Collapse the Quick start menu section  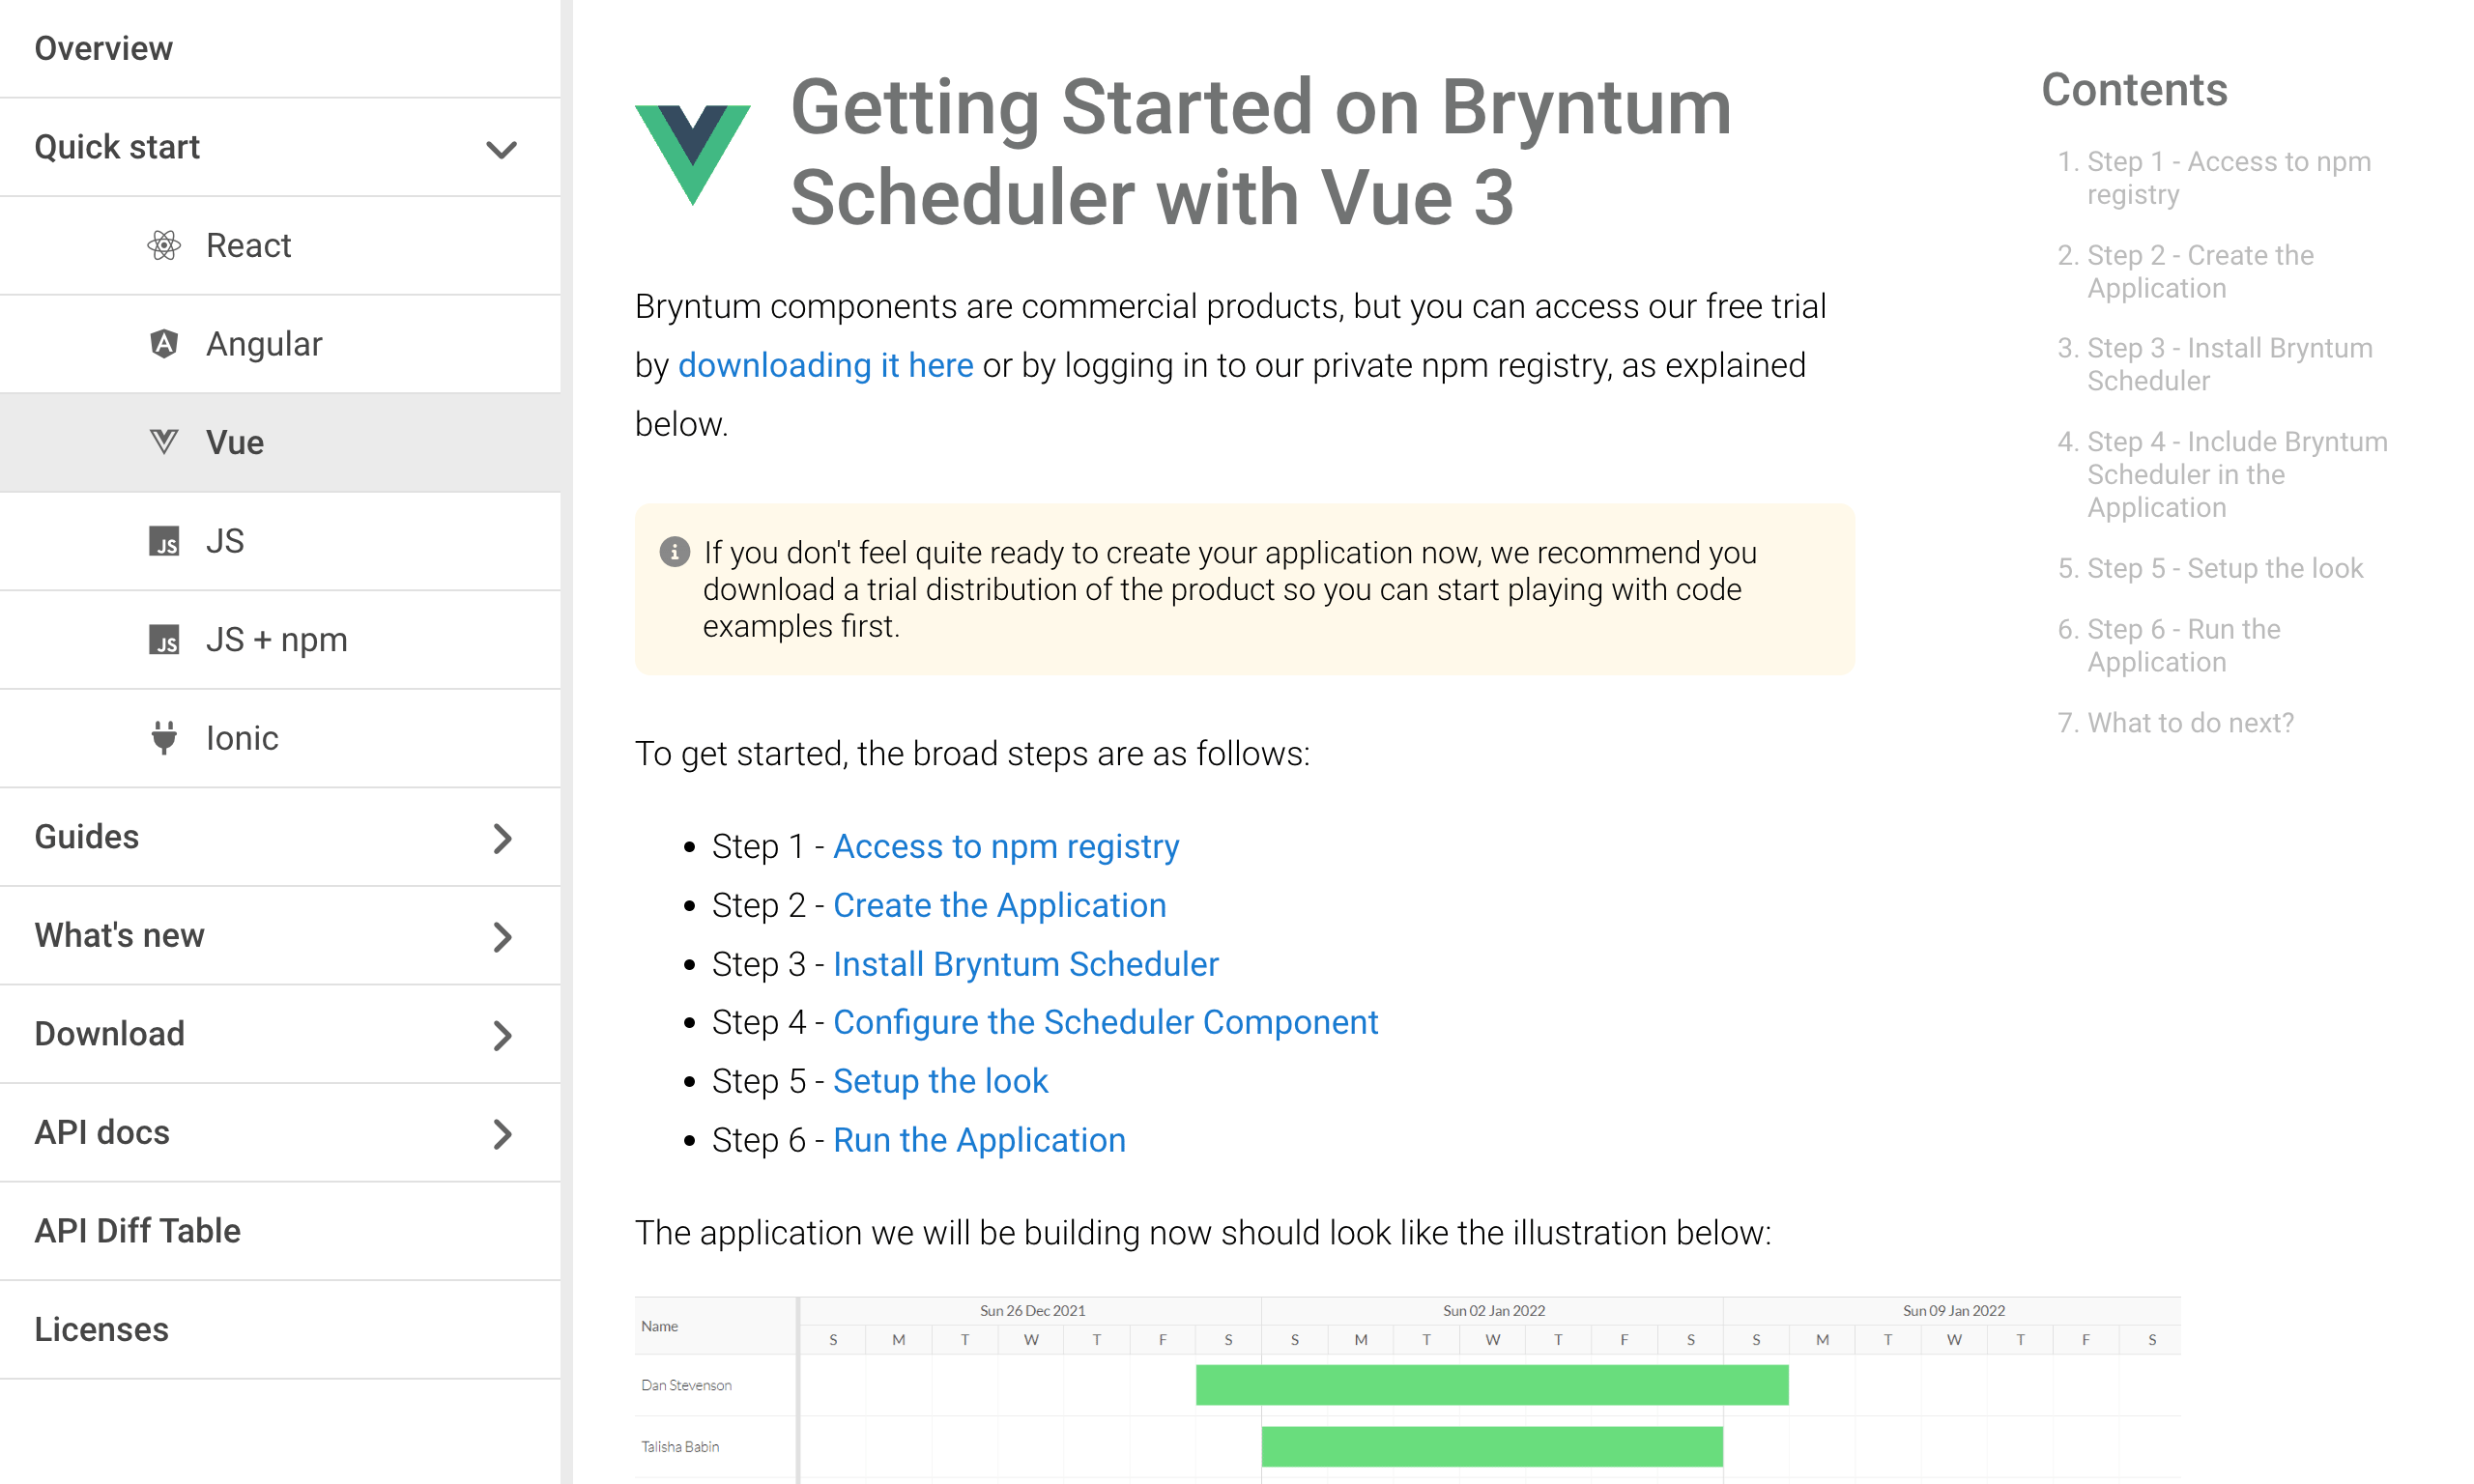coord(502,147)
